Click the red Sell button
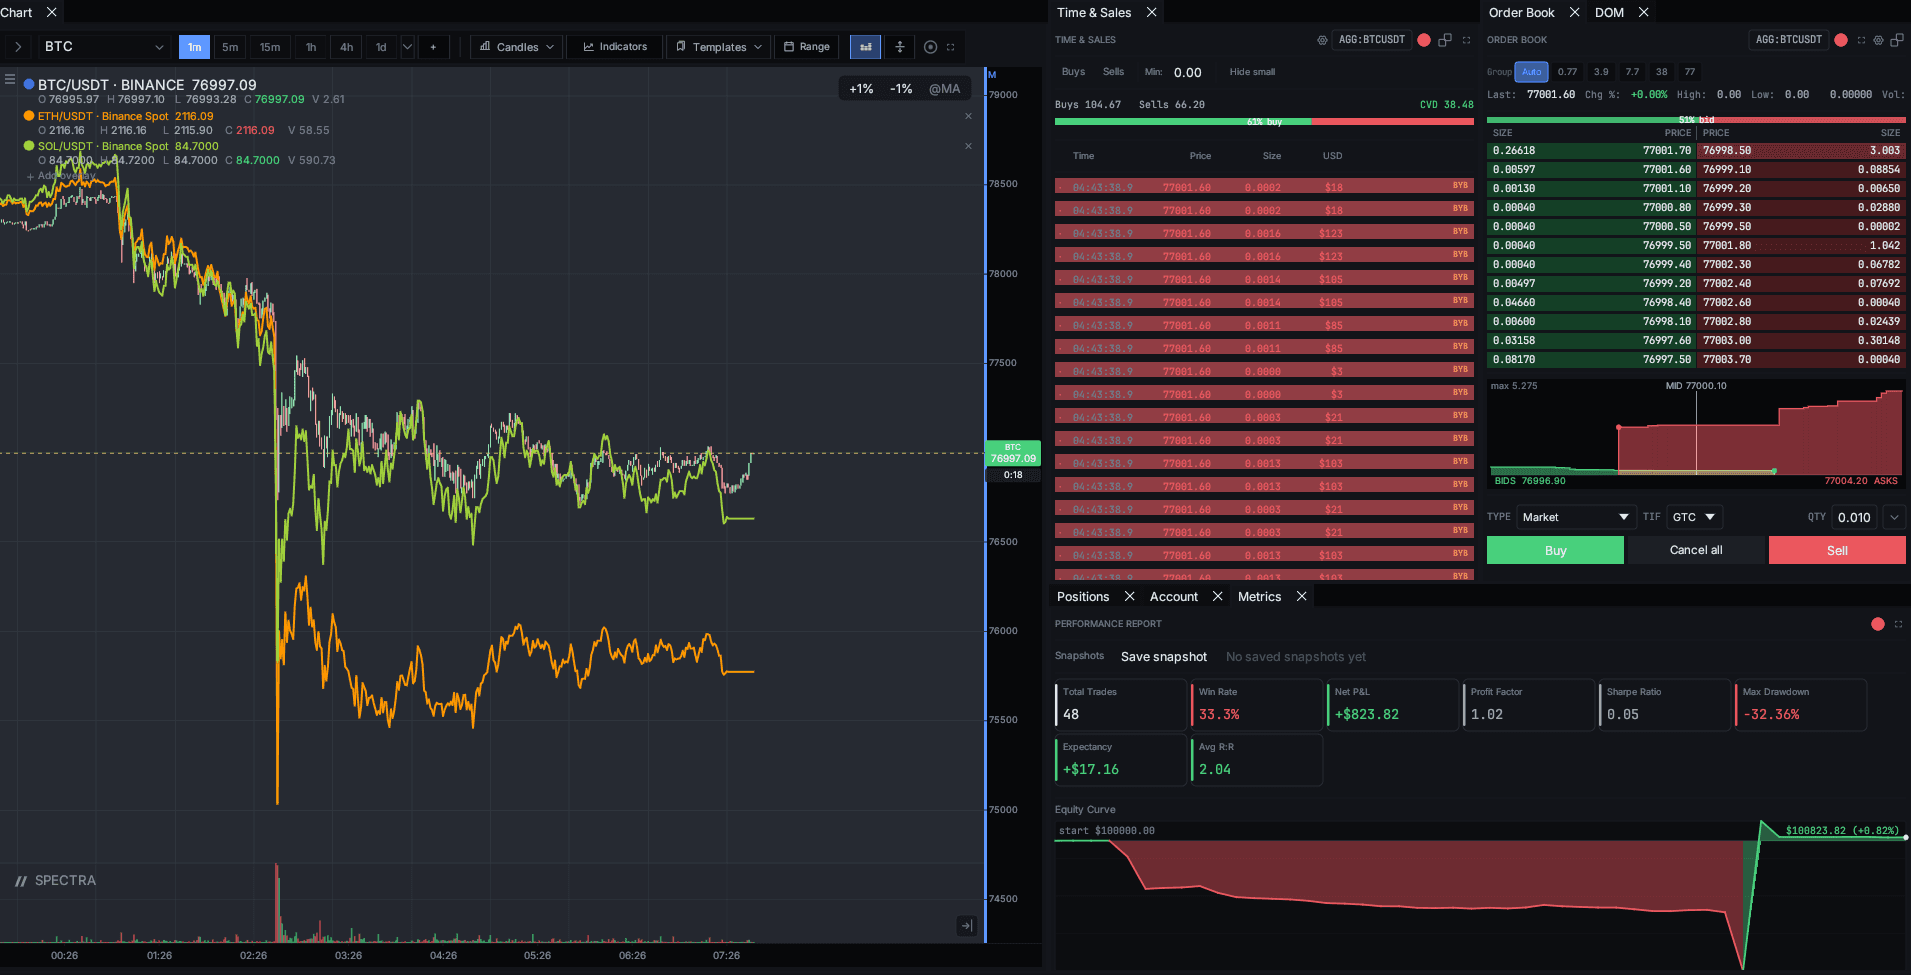 (1837, 550)
